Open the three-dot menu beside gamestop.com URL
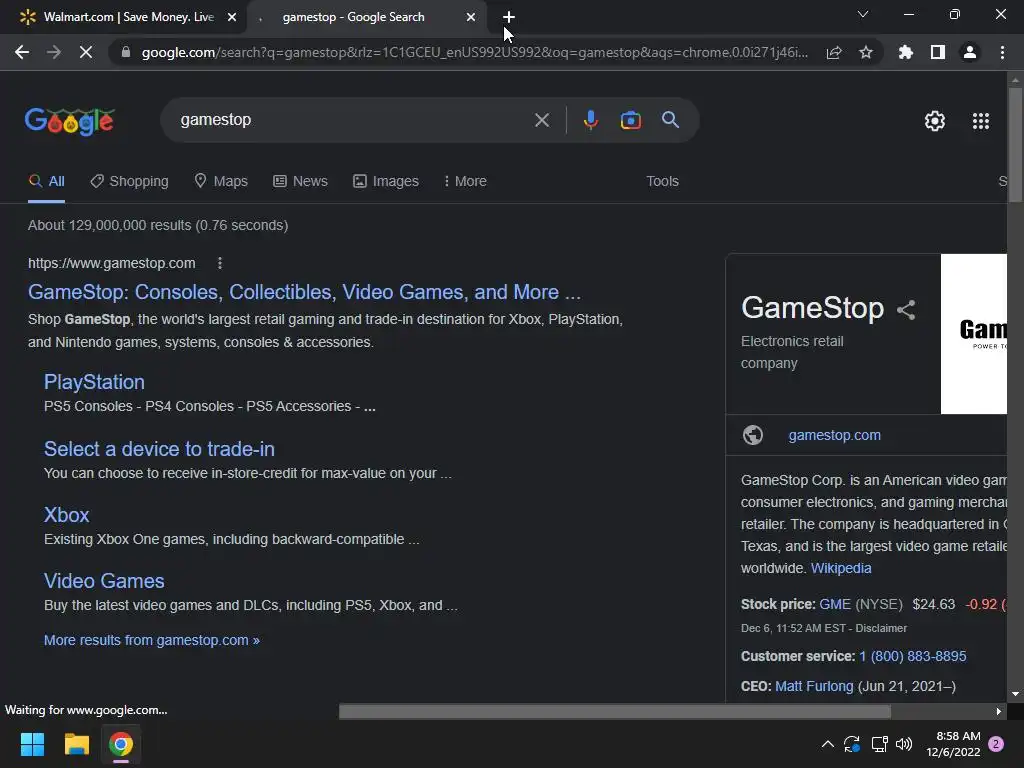Screen dimensions: 1024x768 (220, 263)
